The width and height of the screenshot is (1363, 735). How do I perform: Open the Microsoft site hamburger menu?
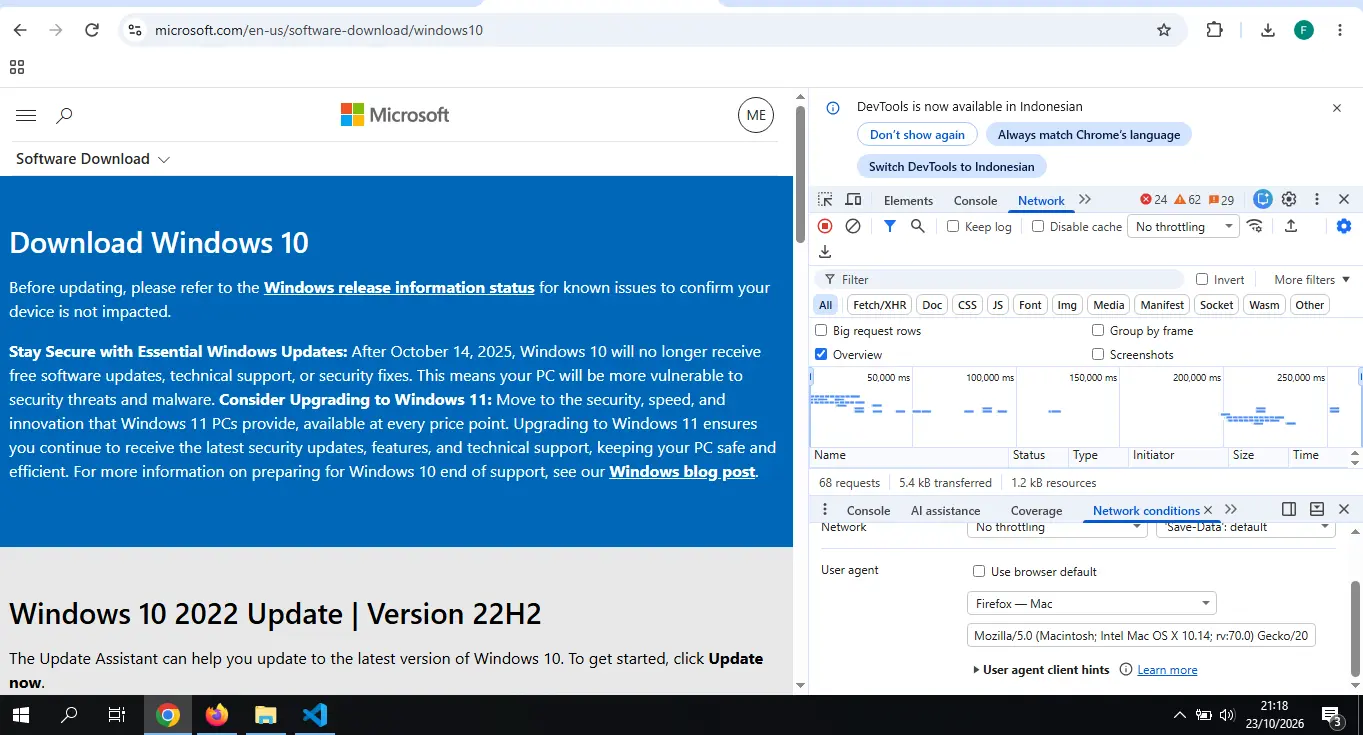(26, 115)
